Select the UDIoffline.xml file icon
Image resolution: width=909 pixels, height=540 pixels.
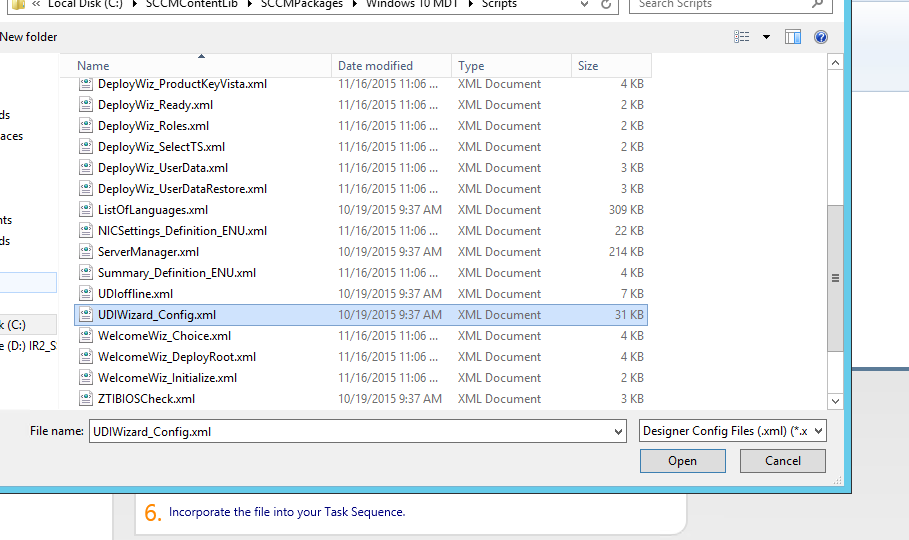86,293
